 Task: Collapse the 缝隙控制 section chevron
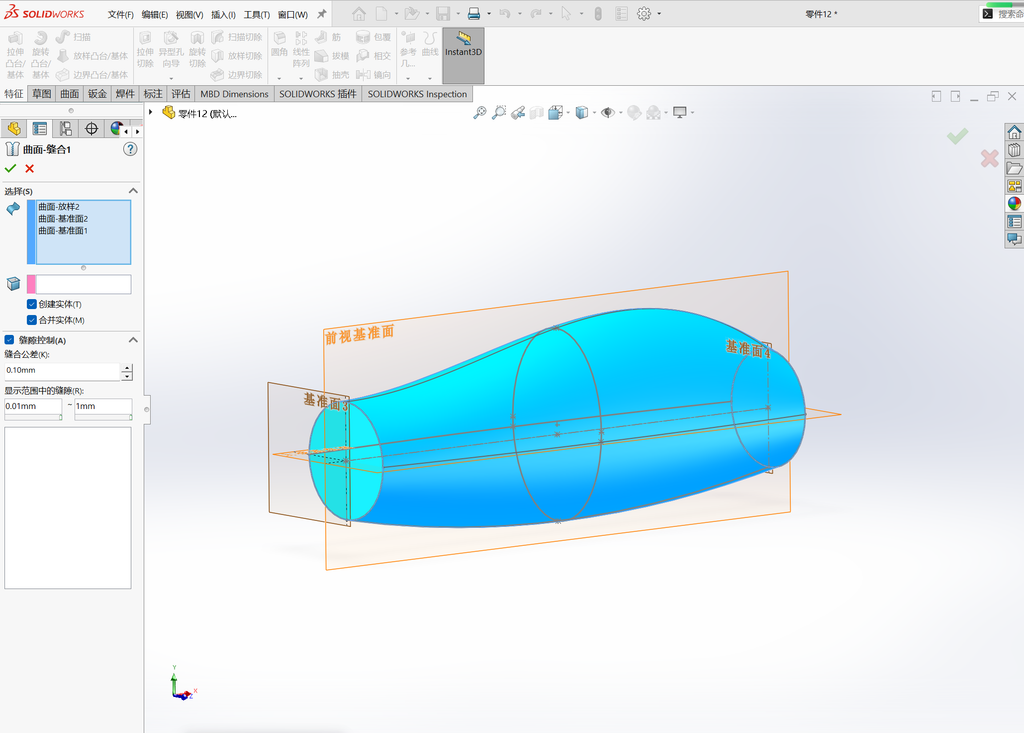[133, 340]
